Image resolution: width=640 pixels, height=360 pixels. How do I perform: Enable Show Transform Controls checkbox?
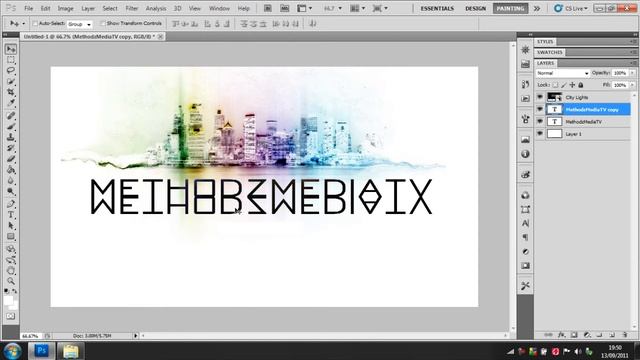(x=102, y=24)
